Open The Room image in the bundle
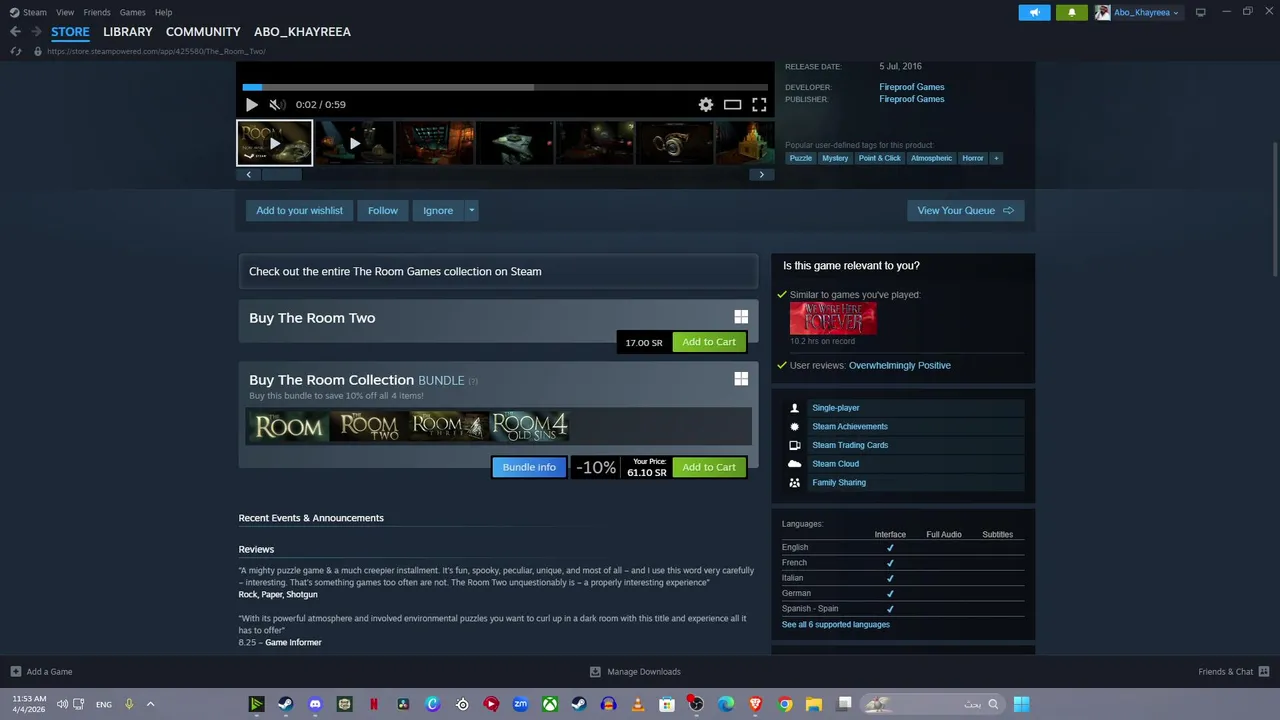1280x720 pixels. 289,426
